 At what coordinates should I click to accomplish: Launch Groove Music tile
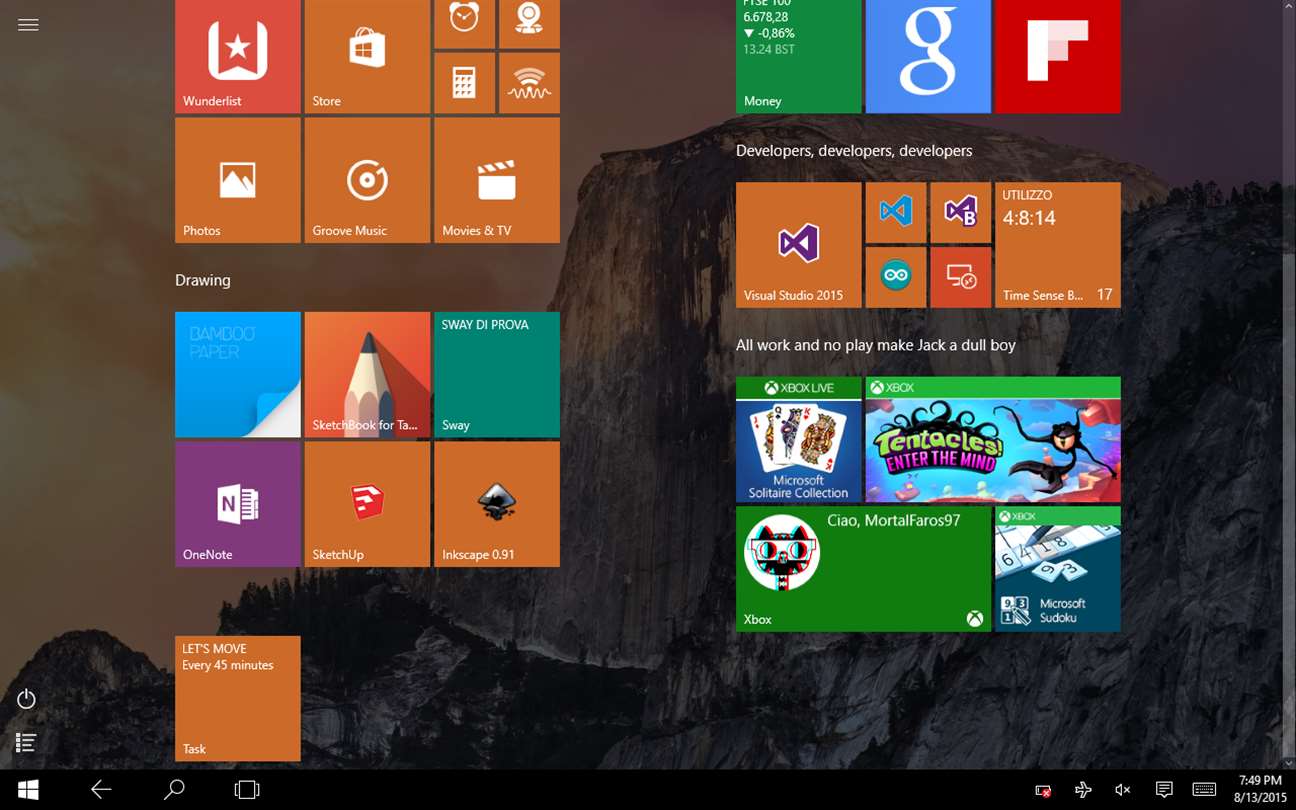click(367, 180)
